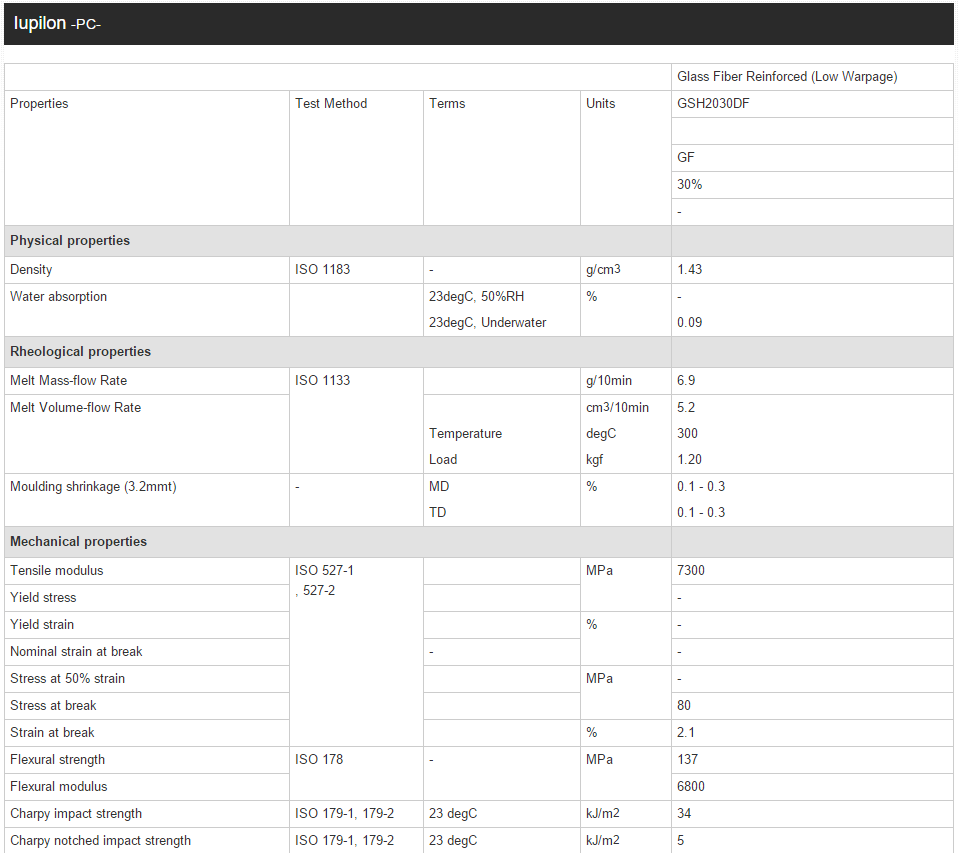Click the melt volume-flow value 5.2
This screenshot has height=853, width=959.
(x=686, y=407)
